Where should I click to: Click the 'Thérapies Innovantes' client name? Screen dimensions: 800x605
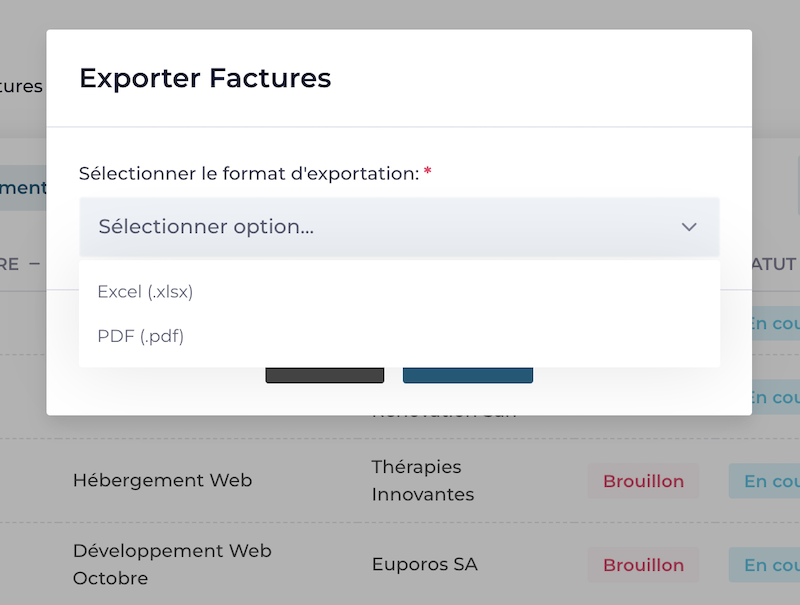point(422,481)
